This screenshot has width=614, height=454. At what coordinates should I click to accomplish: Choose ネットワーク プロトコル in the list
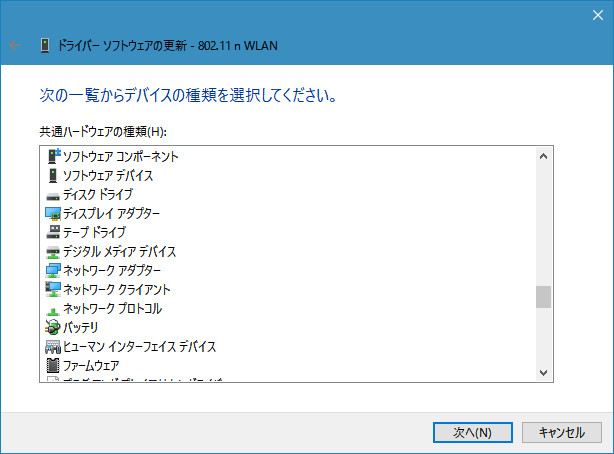click(111, 308)
